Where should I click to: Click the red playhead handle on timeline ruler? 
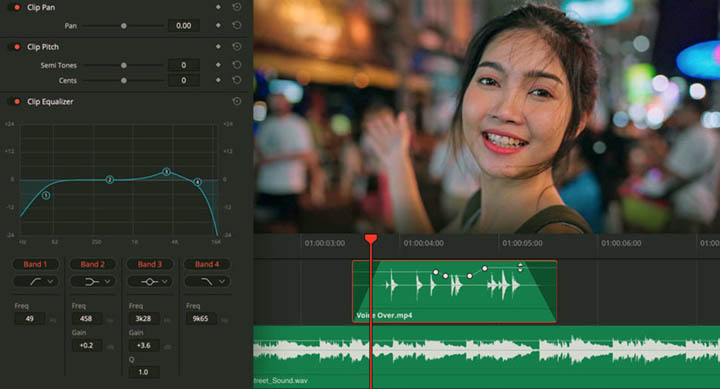371,239
